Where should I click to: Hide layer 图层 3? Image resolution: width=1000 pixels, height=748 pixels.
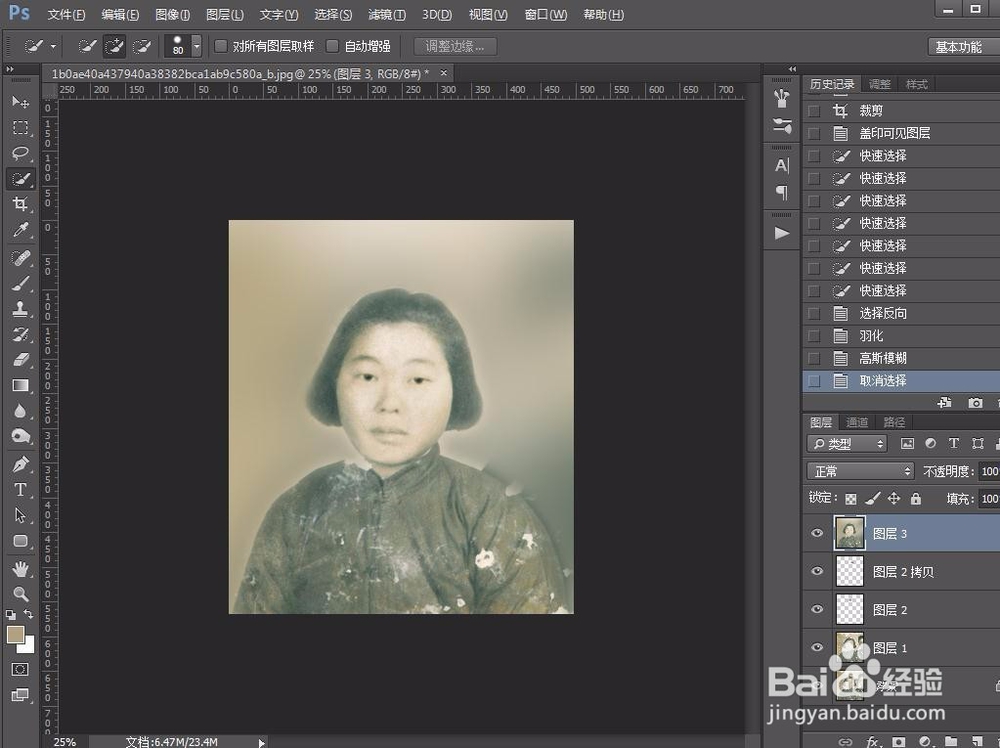[x=817, y=533]
